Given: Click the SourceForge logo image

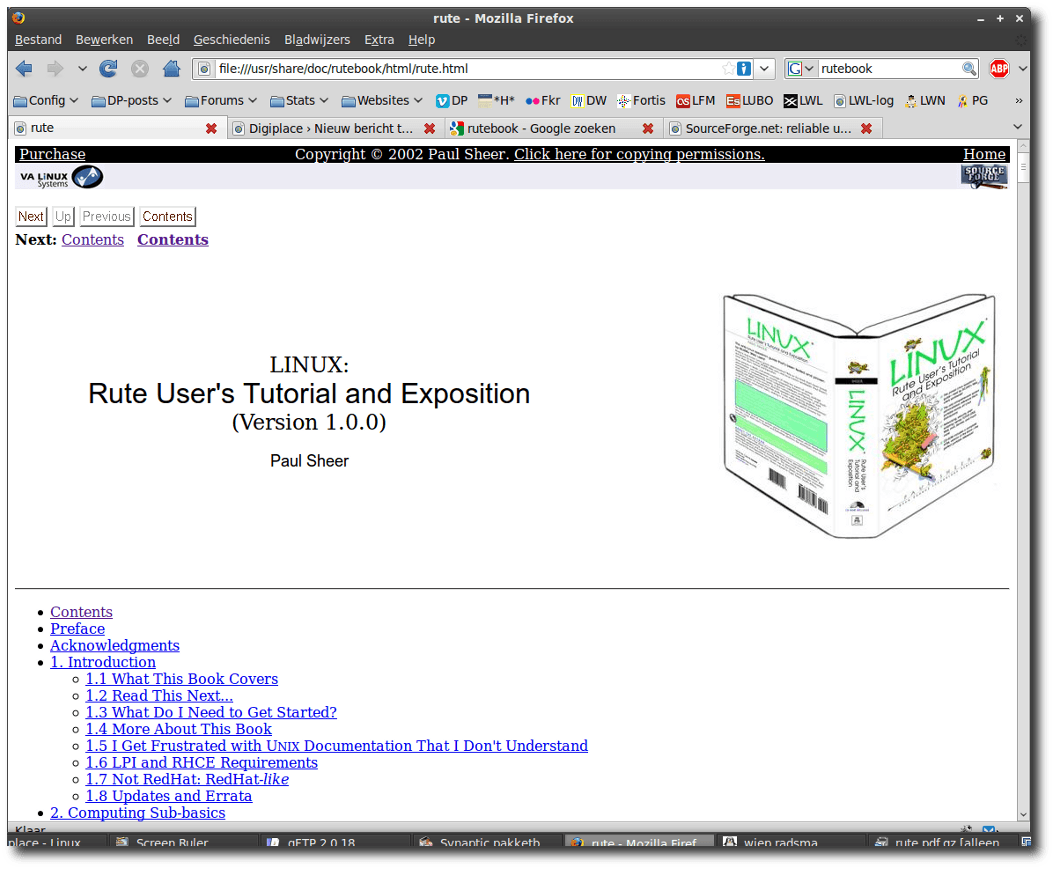Looking at the screenshot, I should (x=985, y=177).
